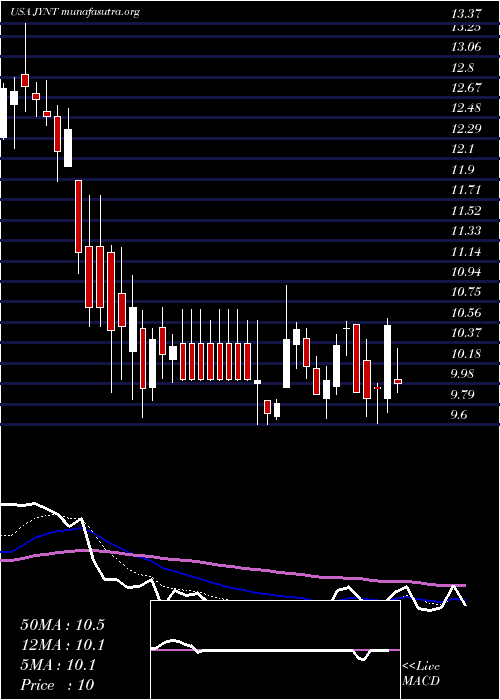The image size is (500, 700).
Task: Click the USA JYNT chart title
Action: pos(75,12)
